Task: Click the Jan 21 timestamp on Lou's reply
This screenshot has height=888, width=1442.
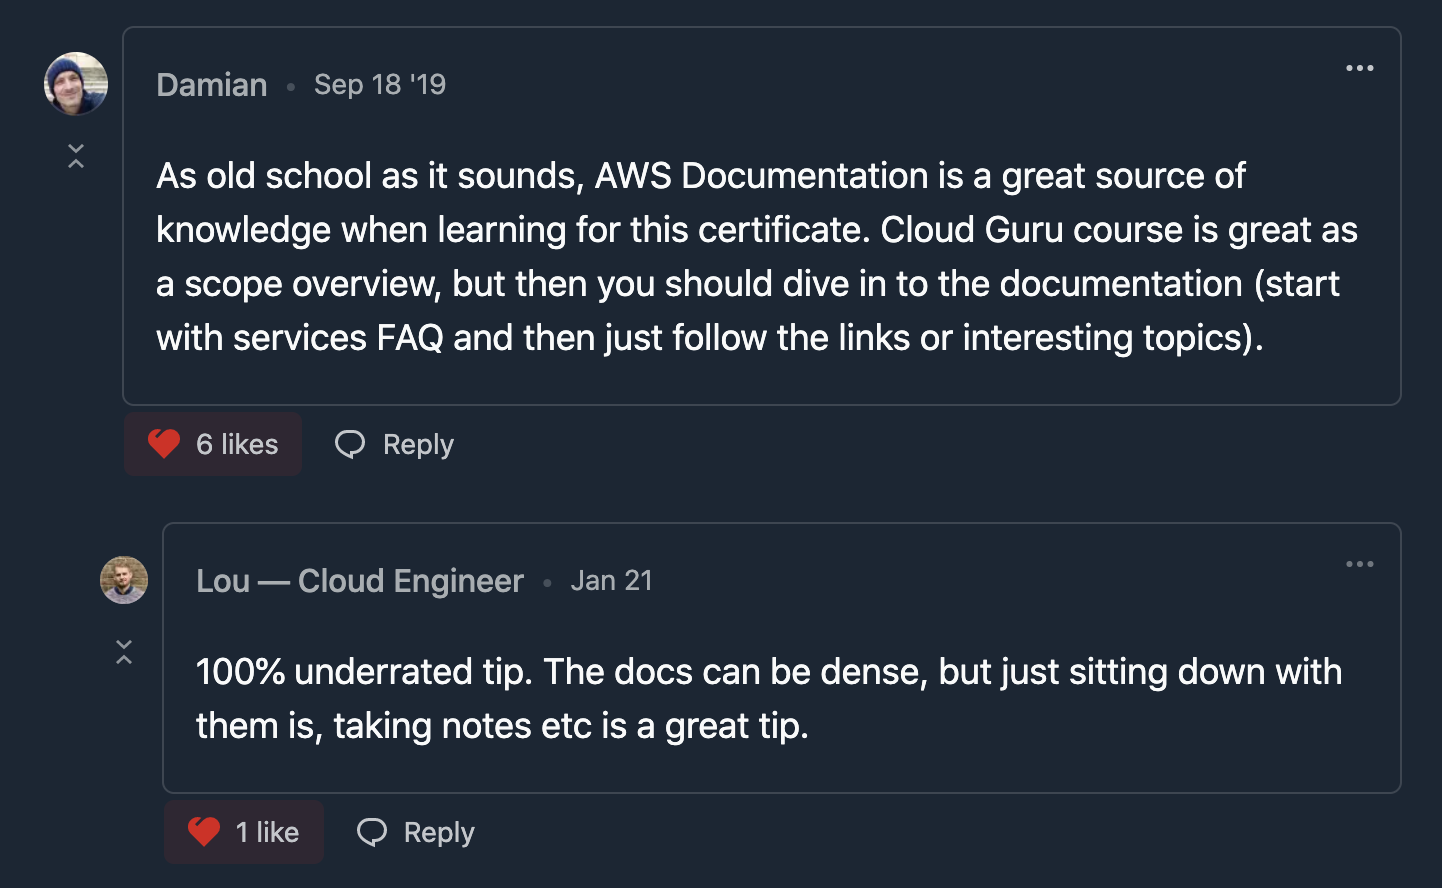Action: (x=612, y=581)
